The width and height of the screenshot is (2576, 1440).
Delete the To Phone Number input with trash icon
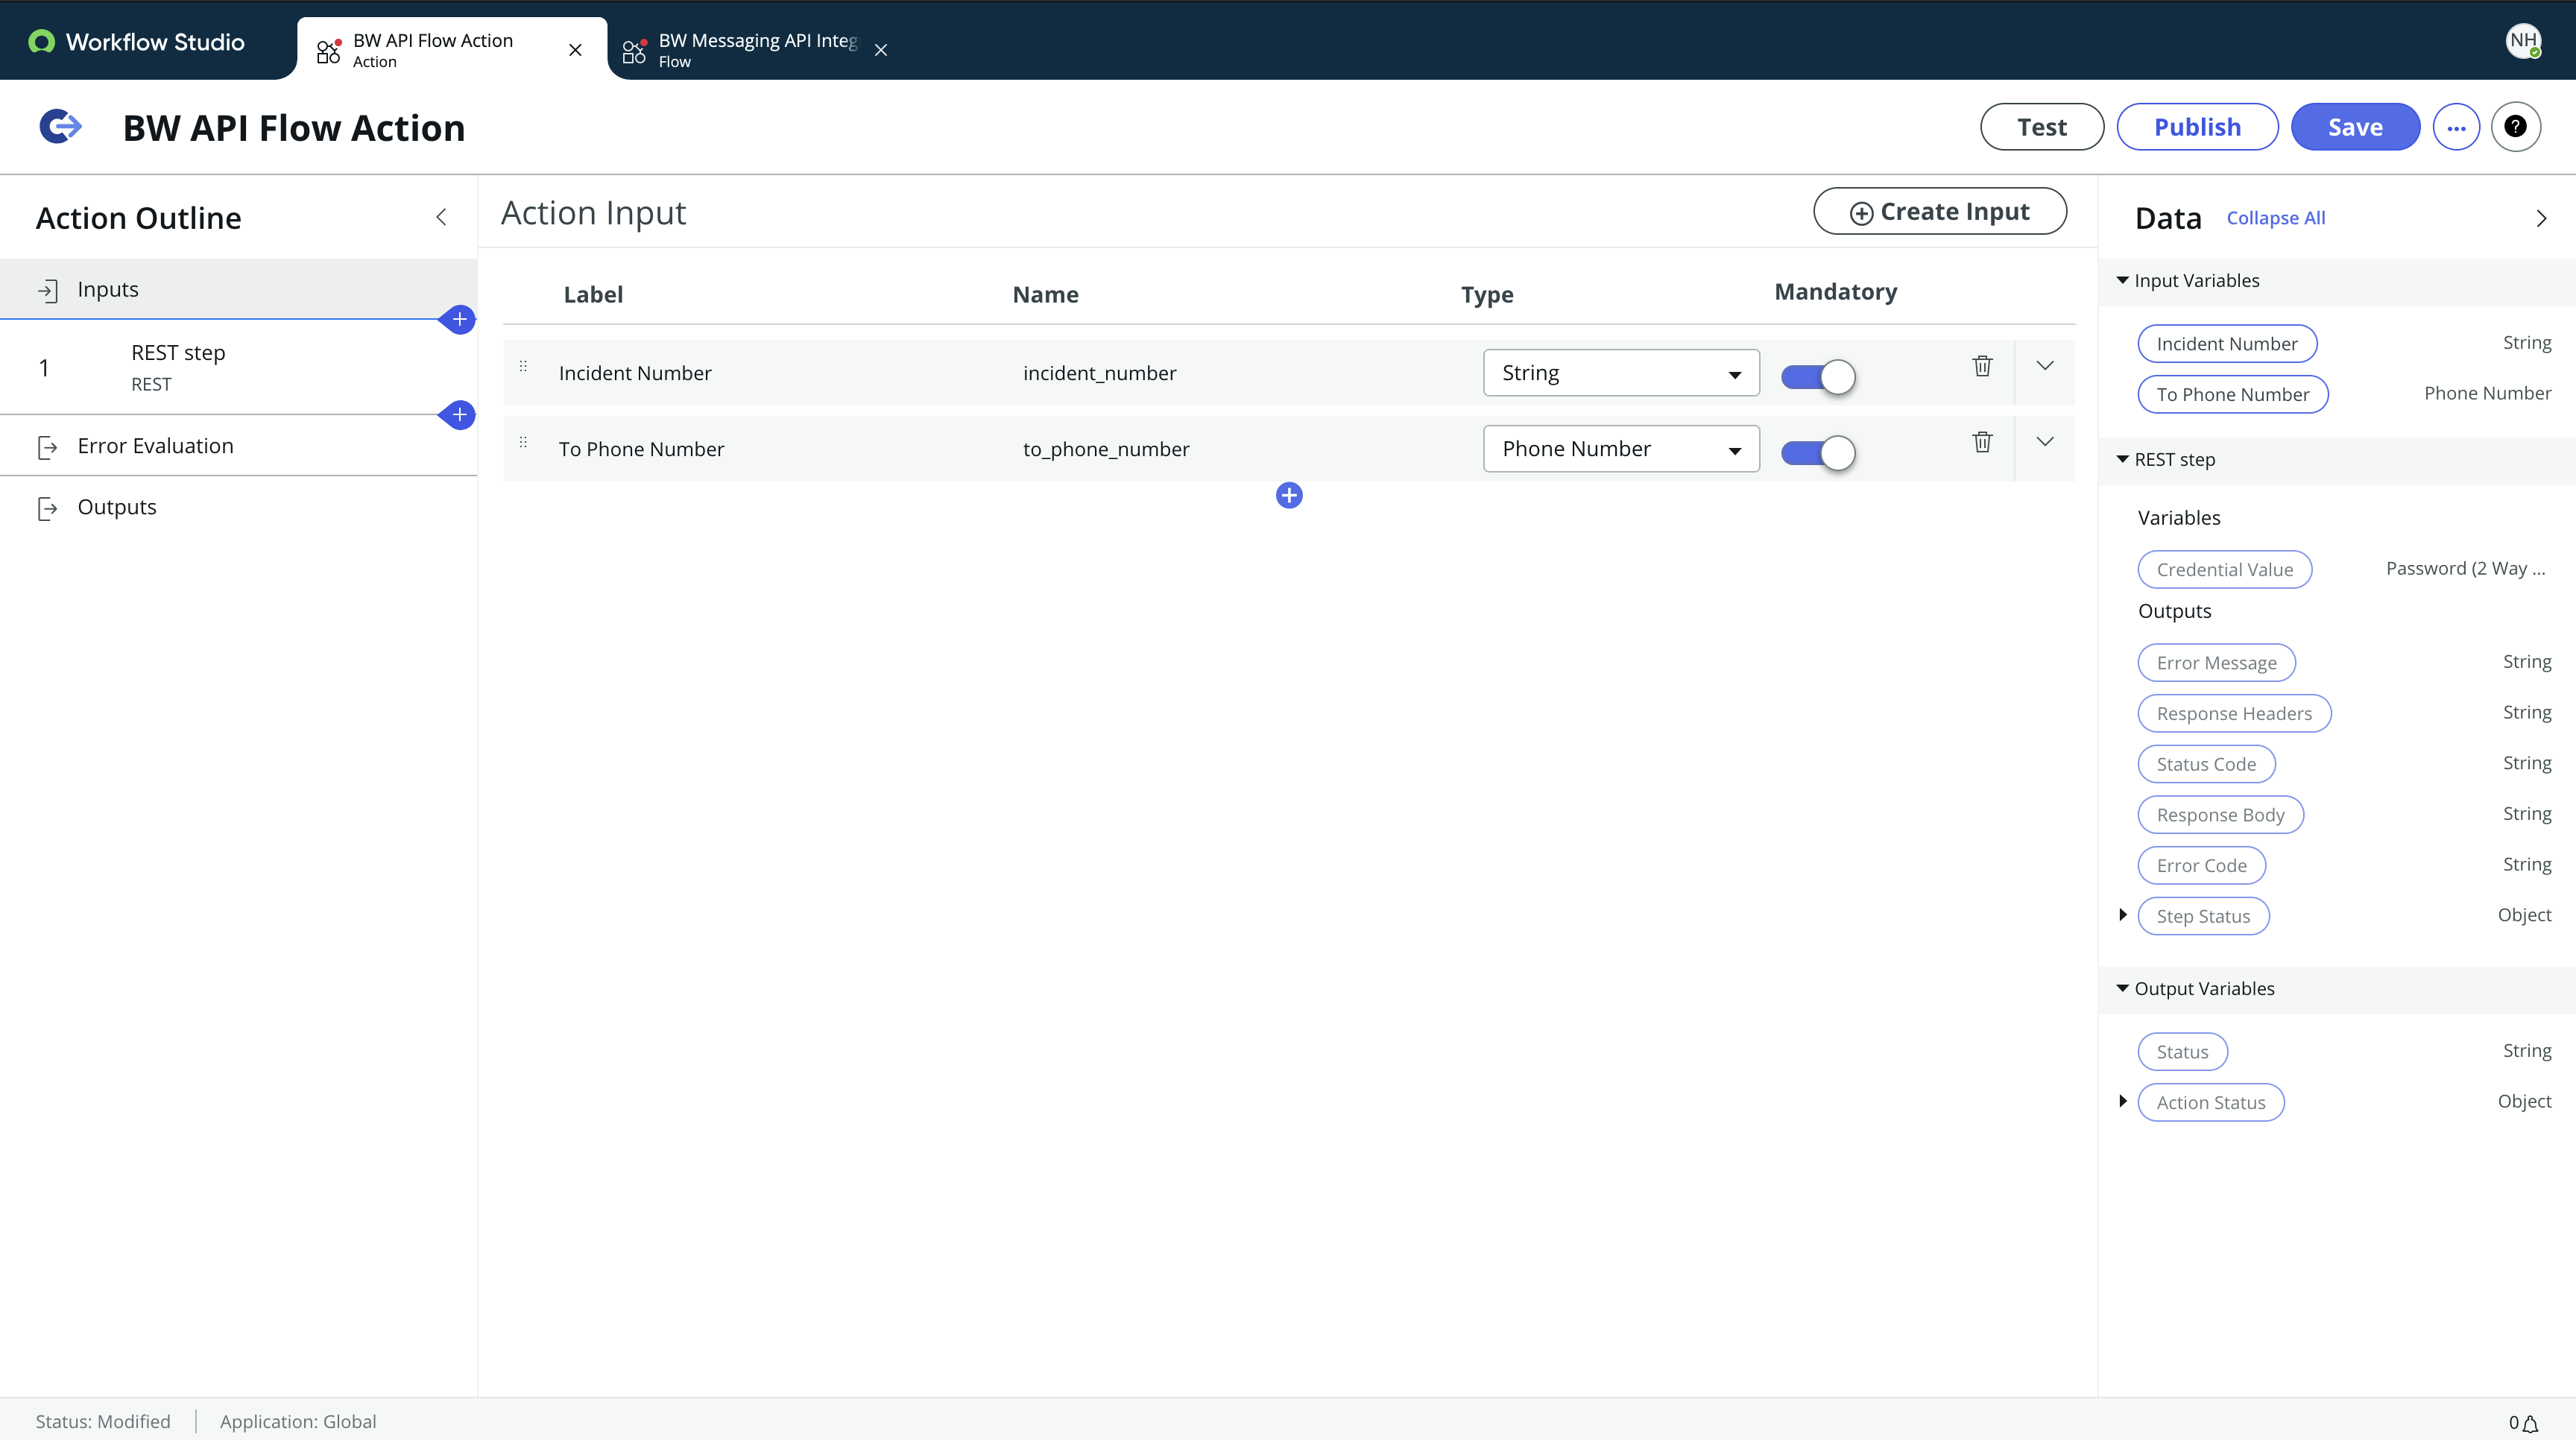tap(1982, 442)
